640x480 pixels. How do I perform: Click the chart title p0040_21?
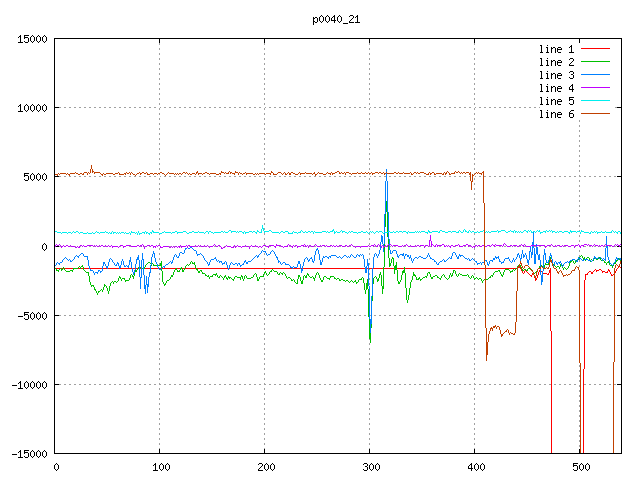coord(337,19)
